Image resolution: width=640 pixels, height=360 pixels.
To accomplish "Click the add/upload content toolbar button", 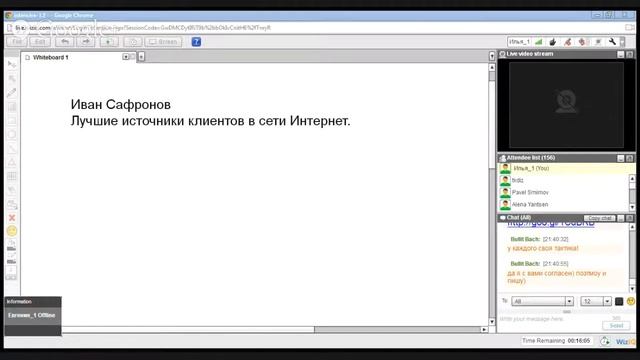I will point(109,42).
